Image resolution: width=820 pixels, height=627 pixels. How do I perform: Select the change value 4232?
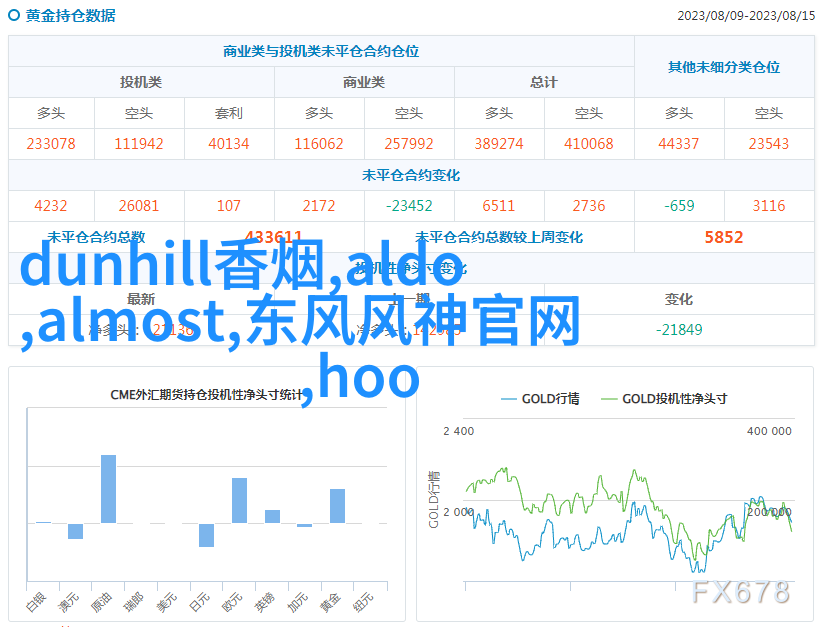point(51,206)
